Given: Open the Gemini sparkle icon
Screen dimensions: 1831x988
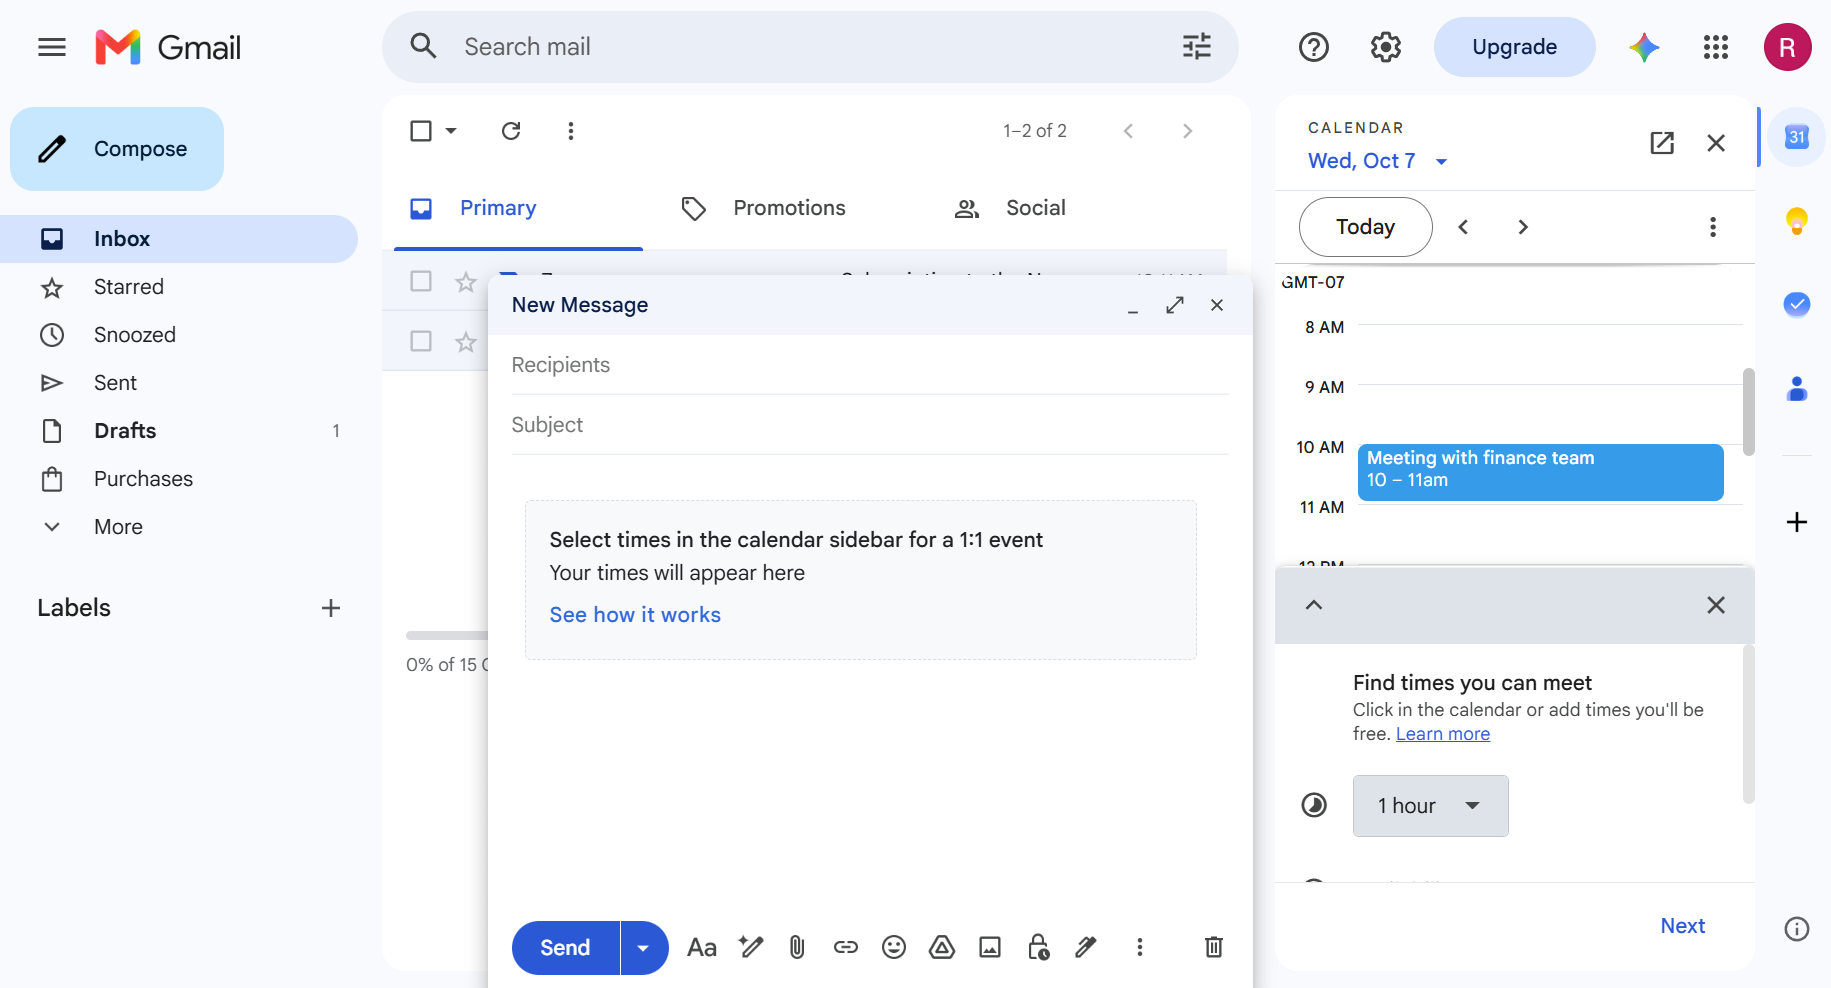Looking at the screenshot, I should coord(1644,47).
